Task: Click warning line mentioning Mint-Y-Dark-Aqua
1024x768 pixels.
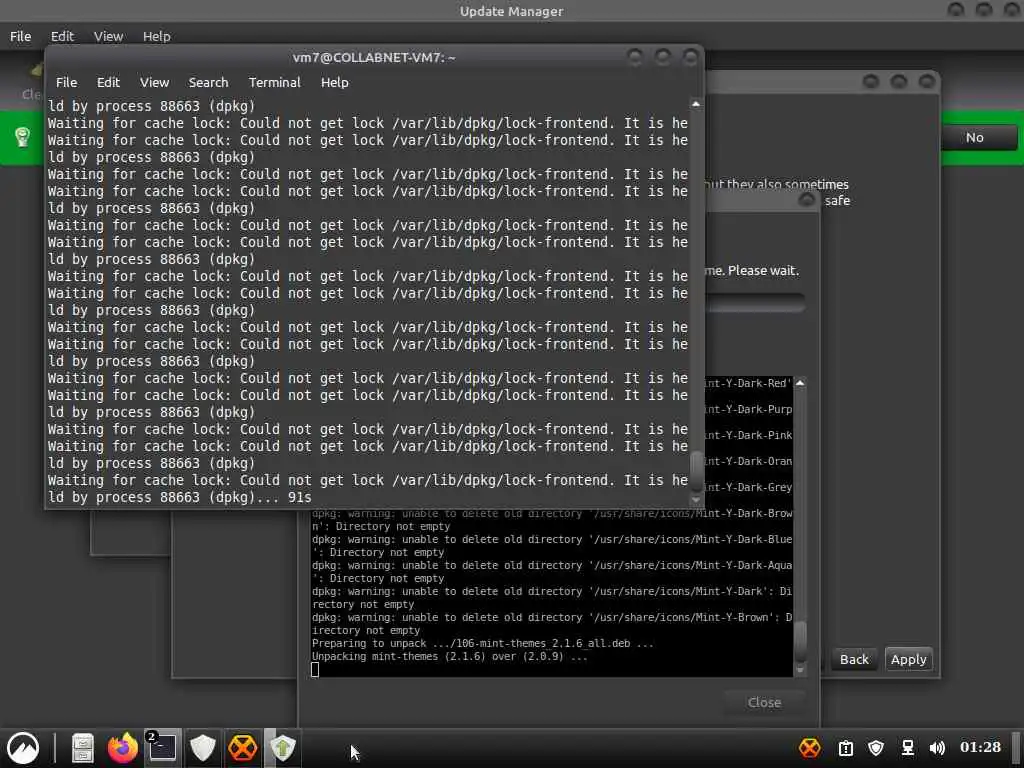Action: 552,571
